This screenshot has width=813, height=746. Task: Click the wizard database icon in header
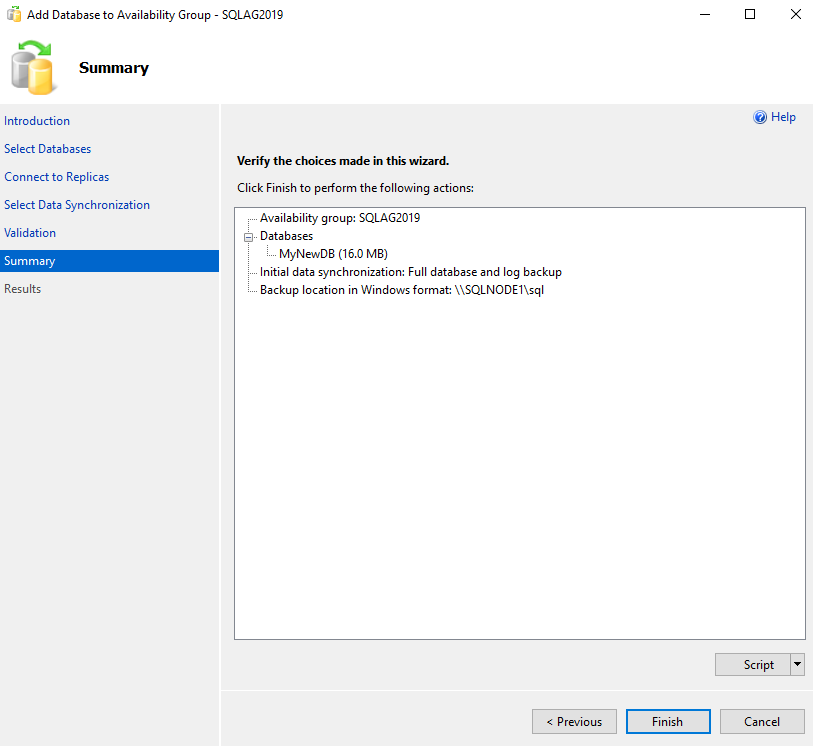31,67
